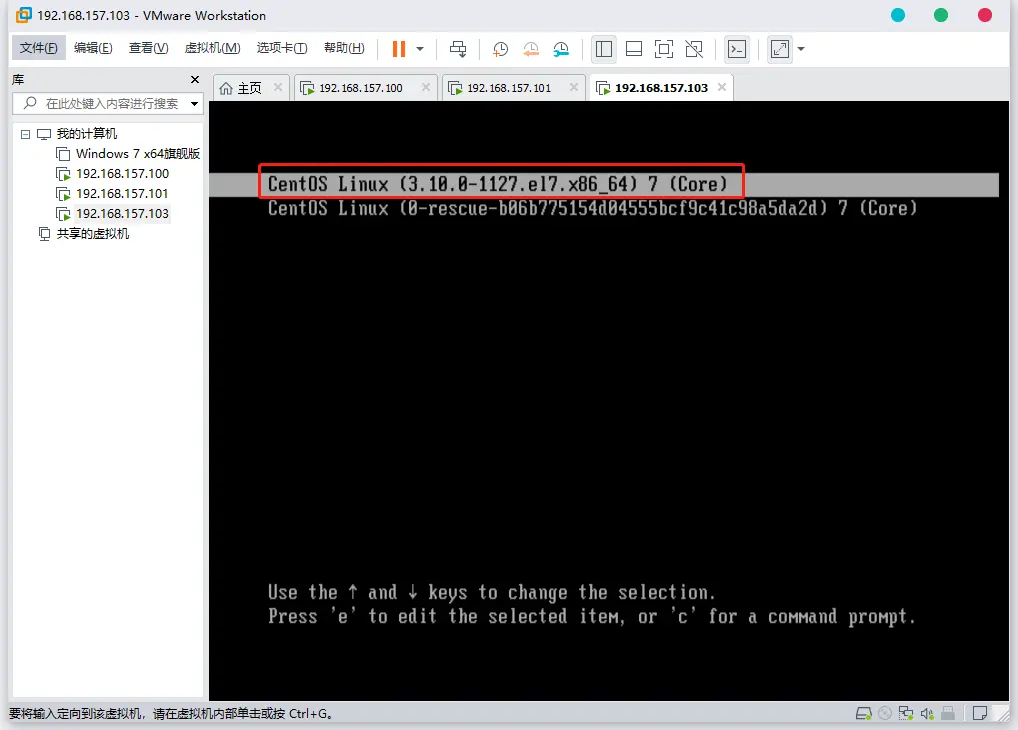The image size is (1018, 730).
Task: Pause the running virtual machine
Action: click(x=399, y=49)
